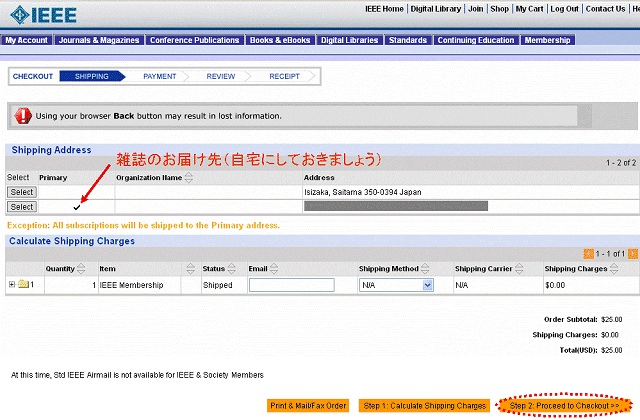Click the Log Out link

[x=564, y=9]
